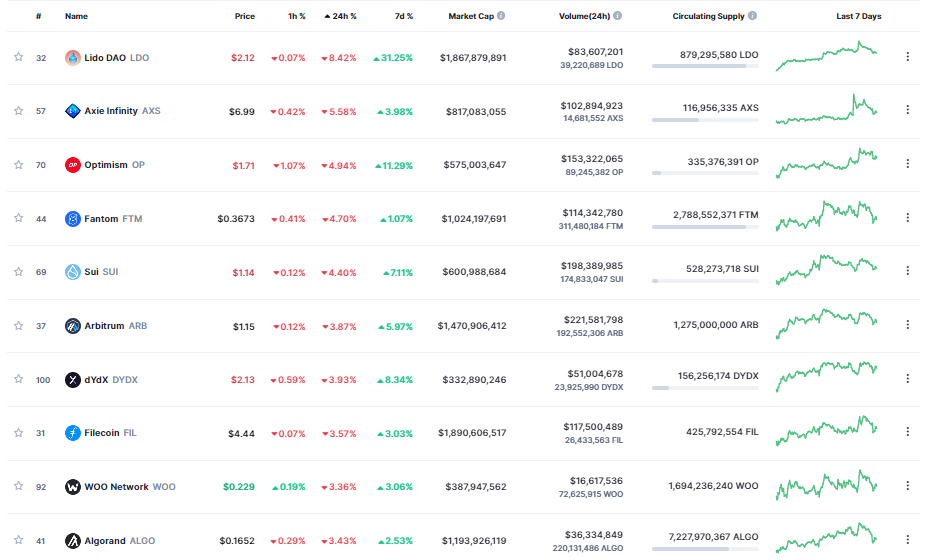Image resolution: width=935 pixels, height=560 pixels.
Task: Click the Arbitrum coin logo
Action: 73,326
